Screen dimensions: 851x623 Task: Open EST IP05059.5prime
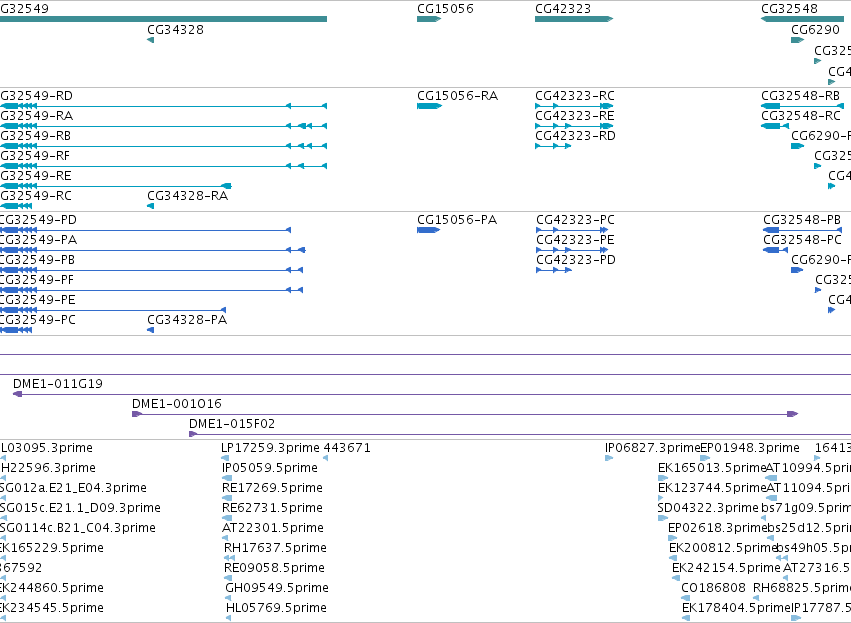pyautogui.click(x=270, y=468)
